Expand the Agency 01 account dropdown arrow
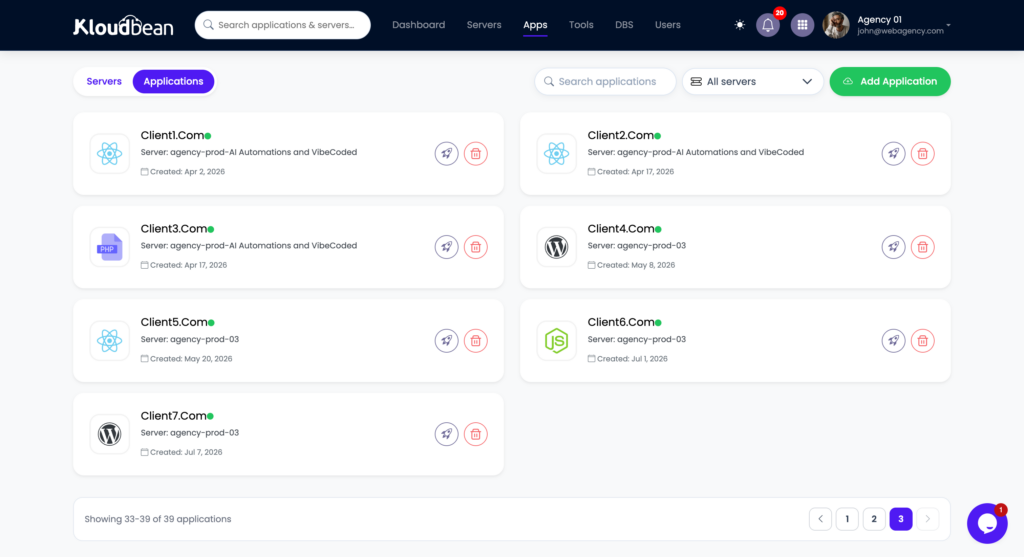Viewport: 1024px width, 557px height. pos(948,25)
